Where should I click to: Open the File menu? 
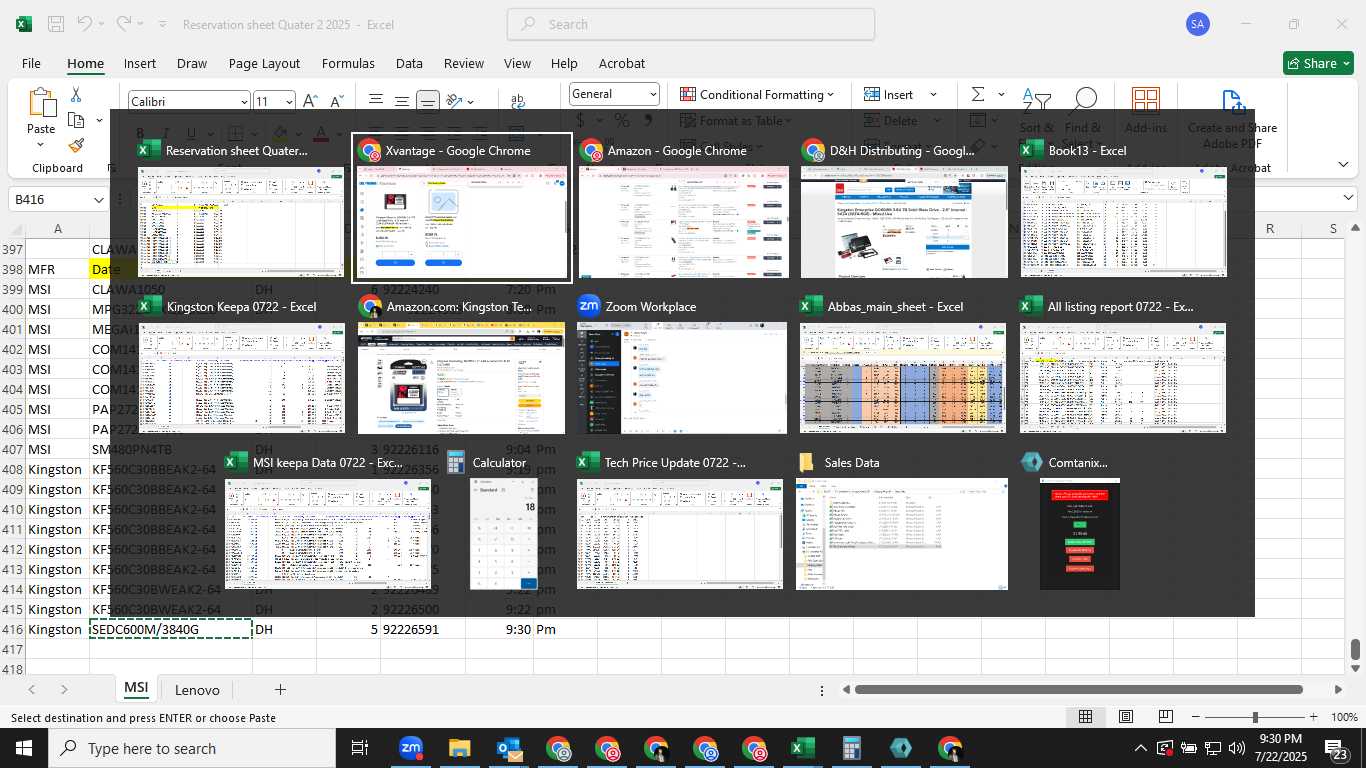[x=31, y=63]
